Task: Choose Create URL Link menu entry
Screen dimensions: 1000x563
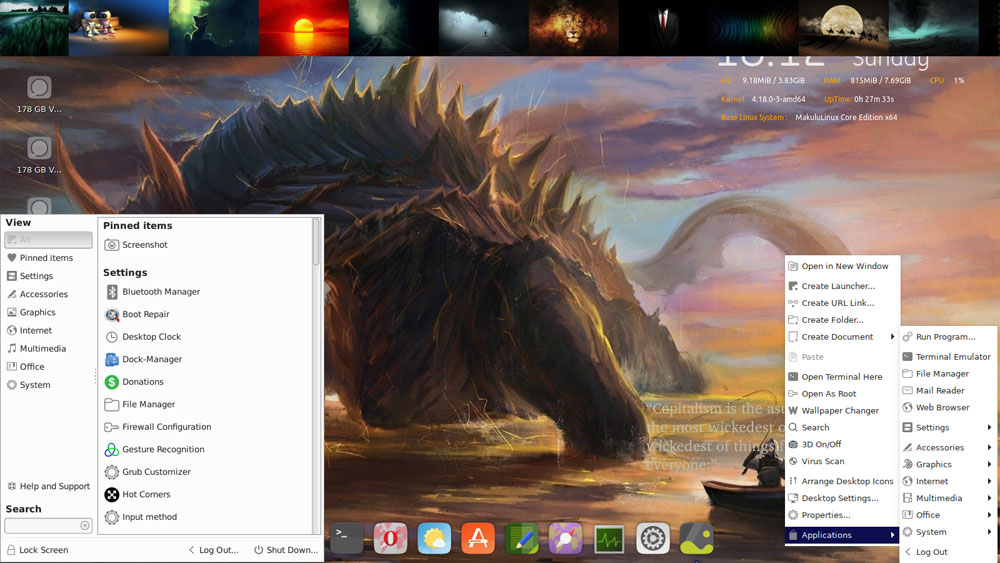Action: point(842,303)
